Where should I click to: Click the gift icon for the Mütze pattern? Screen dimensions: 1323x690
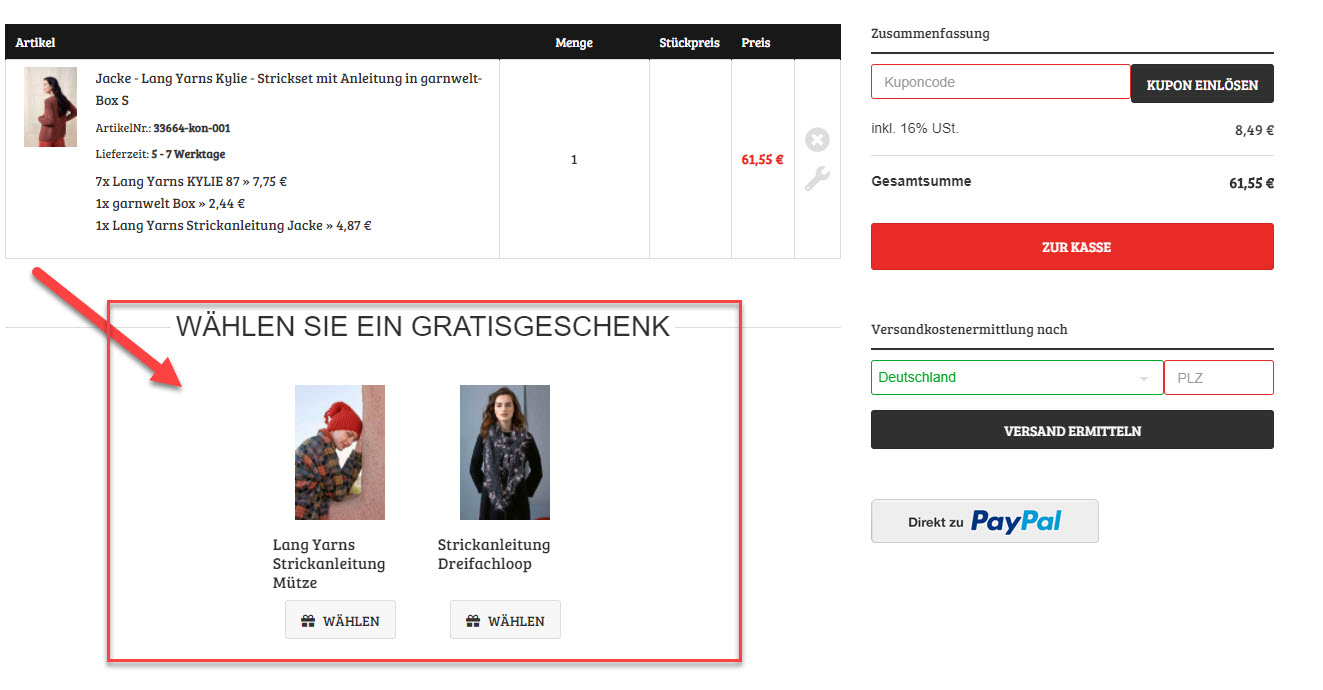pyautogui.click(x=308, y=621)
